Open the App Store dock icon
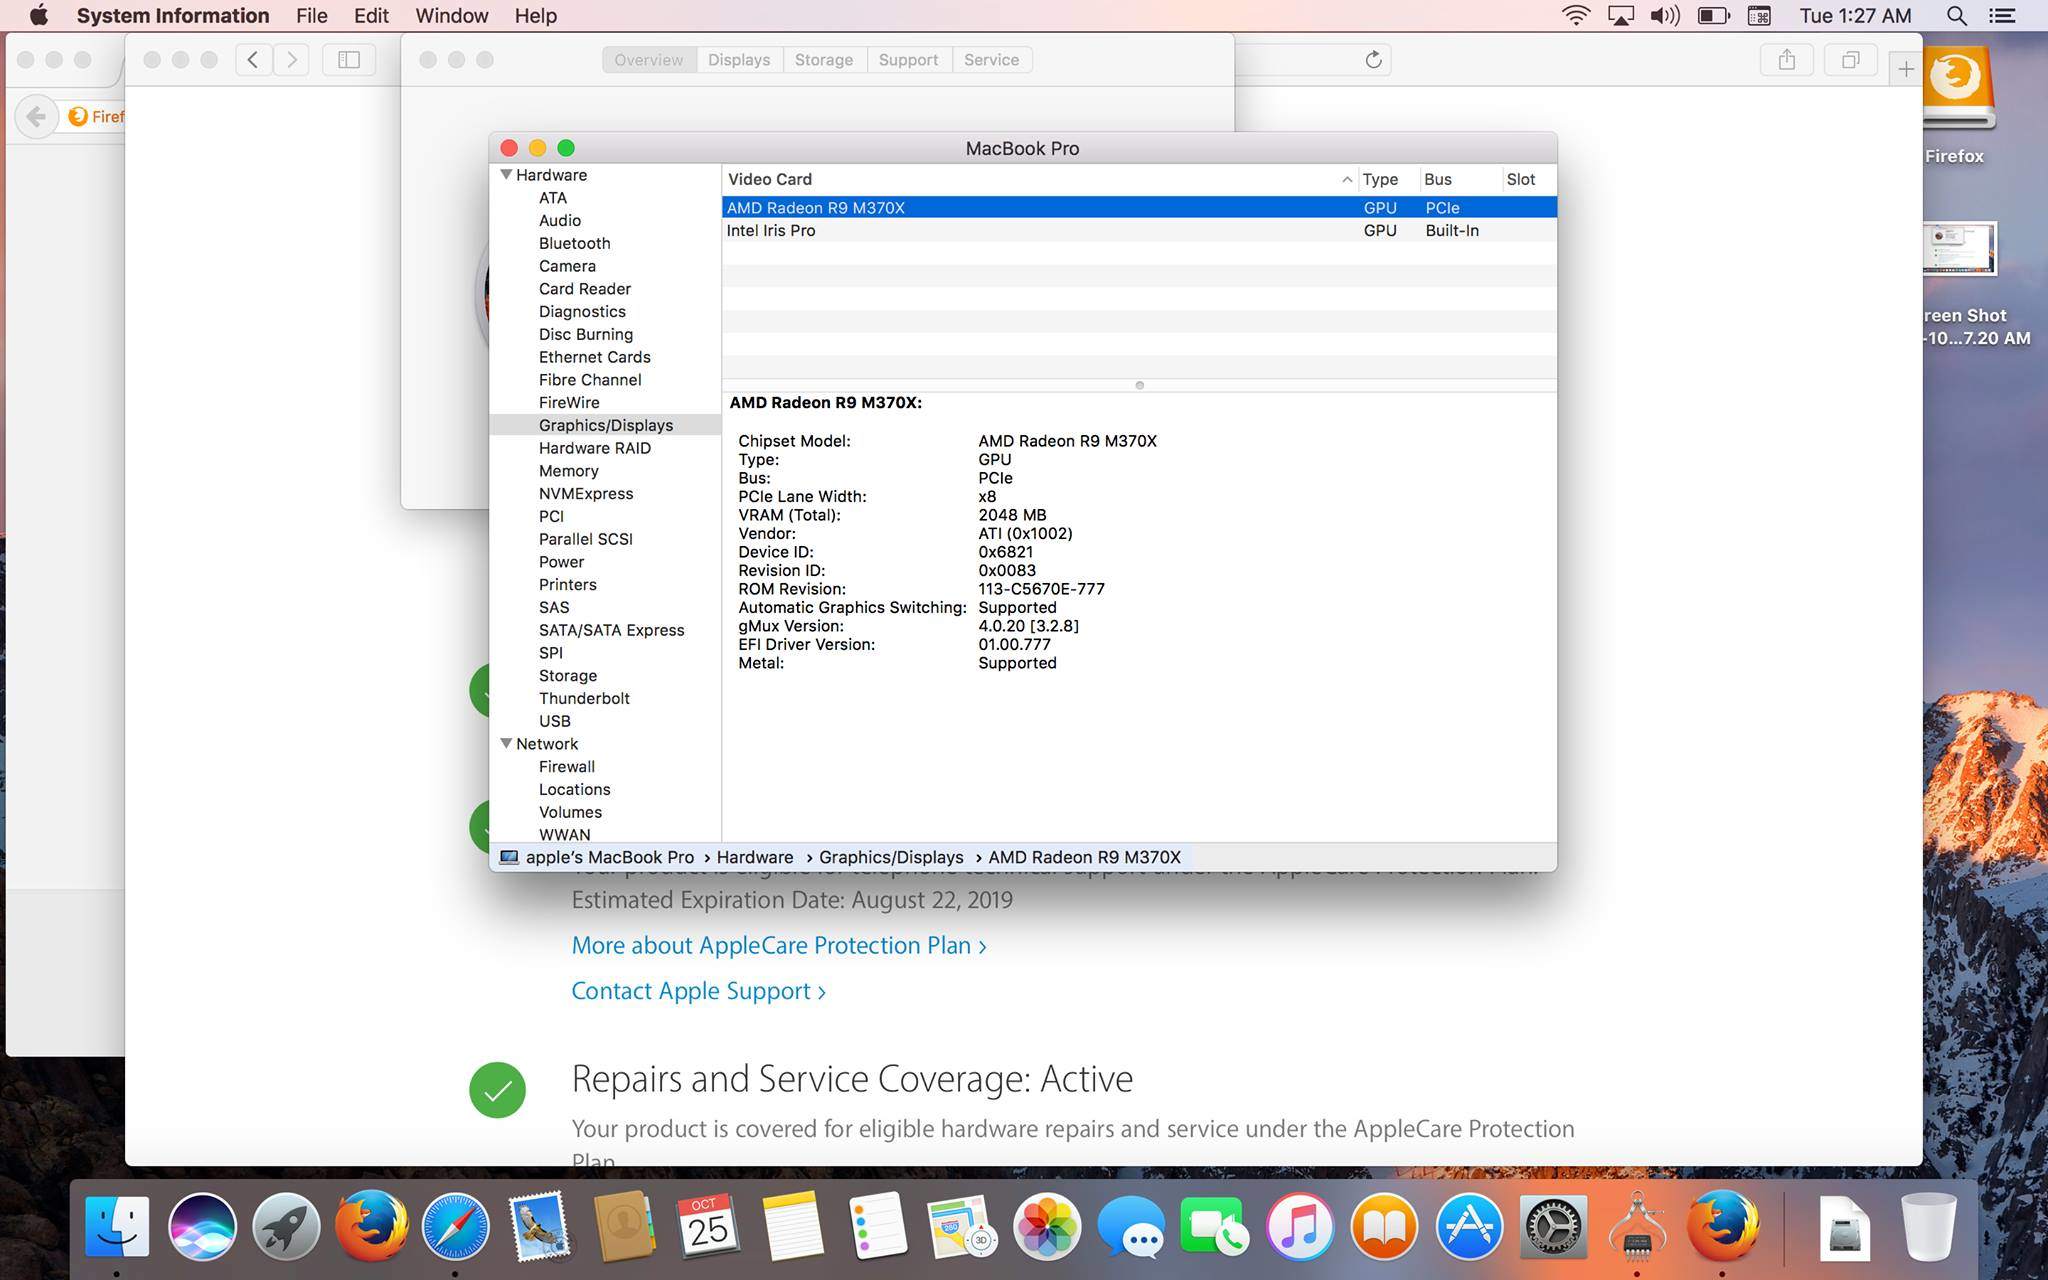 1468,1227
